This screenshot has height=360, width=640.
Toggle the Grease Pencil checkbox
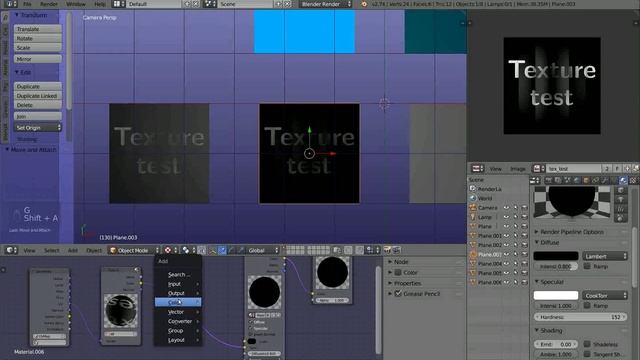coord(398,293)
